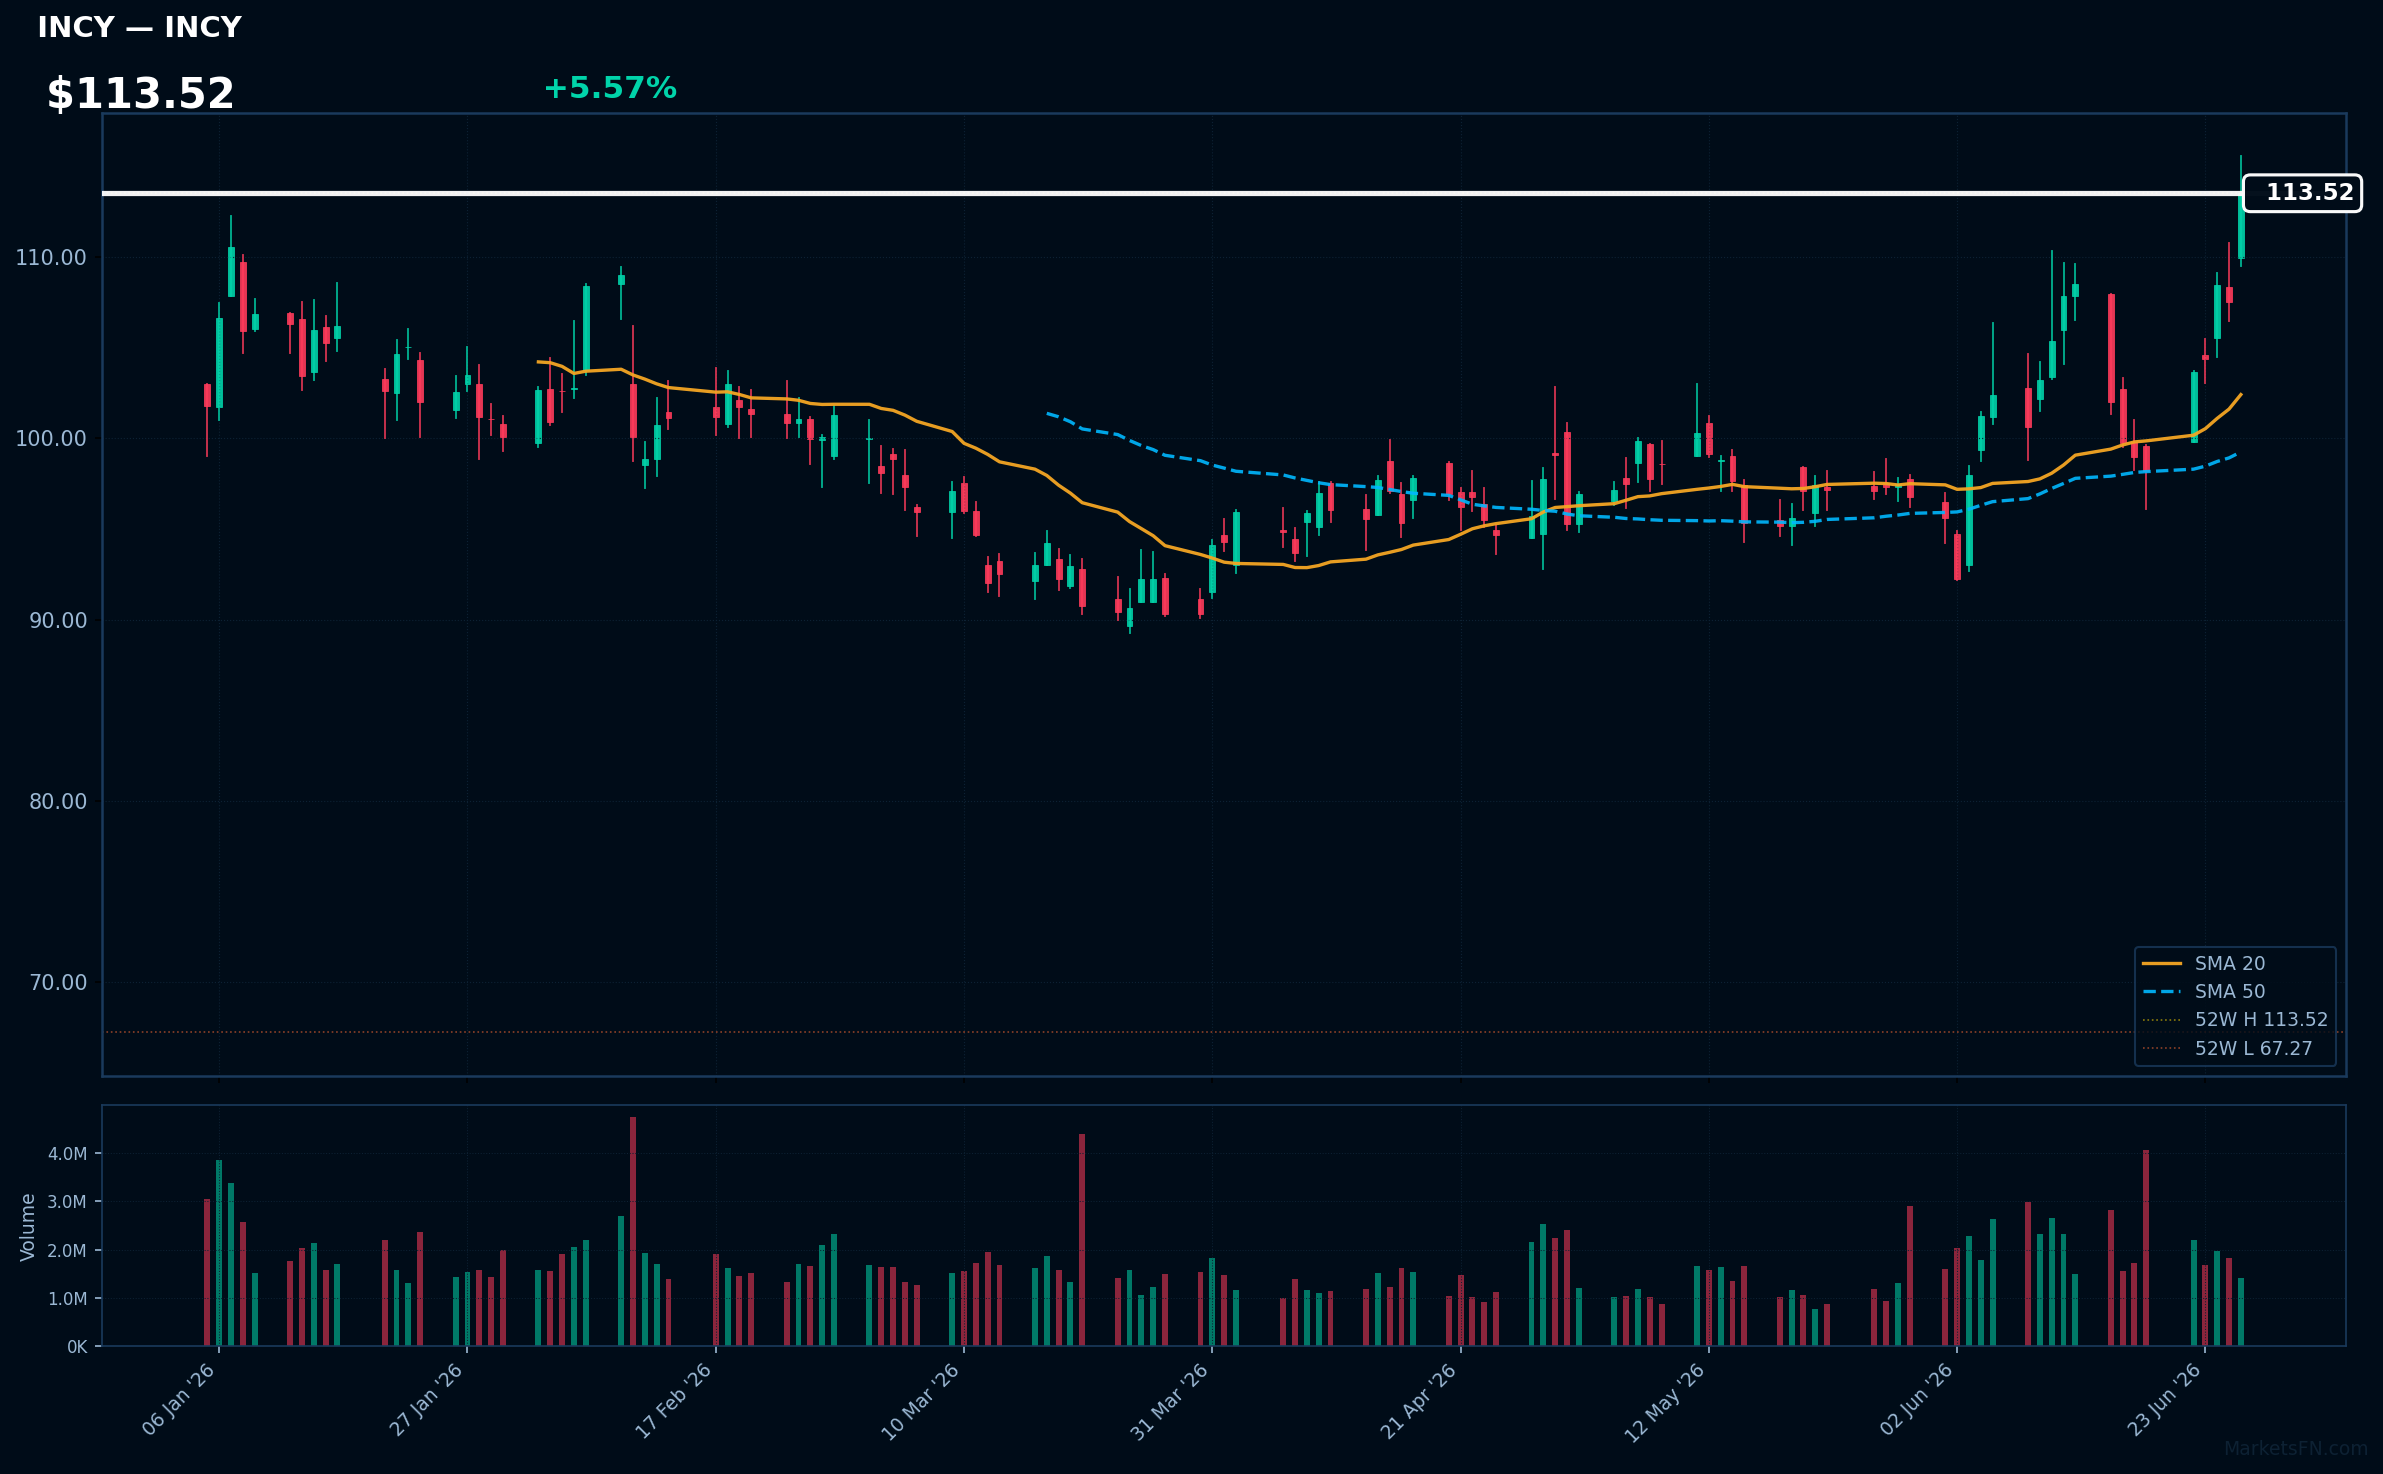Click the blue dashed SMA 50 swatch in legend

coord(2162,992)
